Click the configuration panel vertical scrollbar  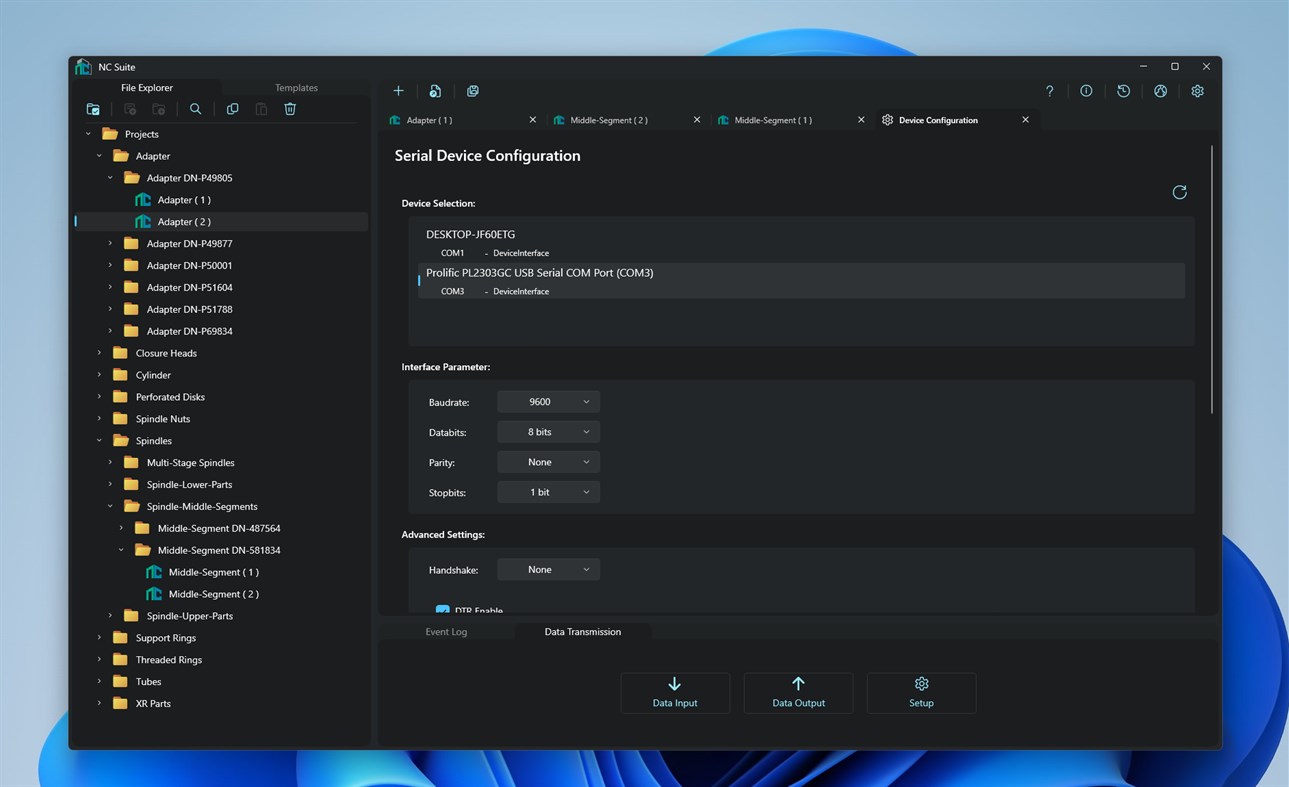click(x=1212, y=280)
